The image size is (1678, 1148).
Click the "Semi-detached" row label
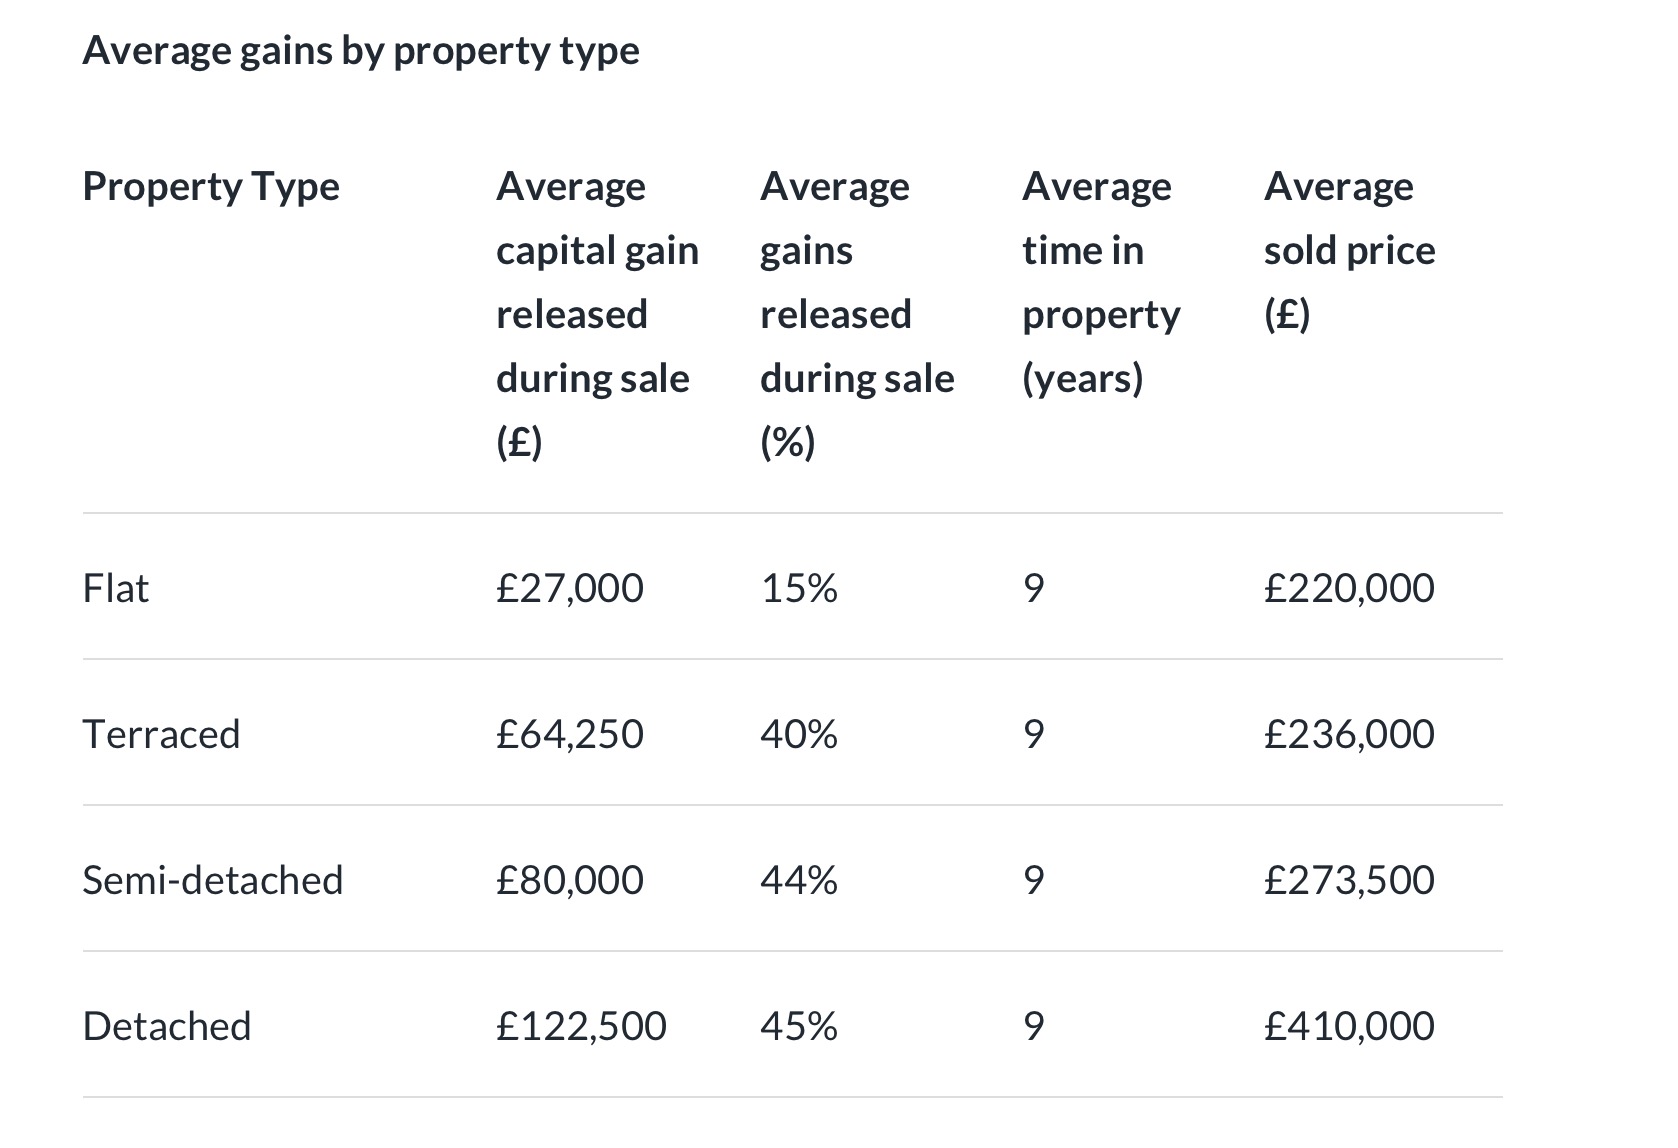click(212, 880)
